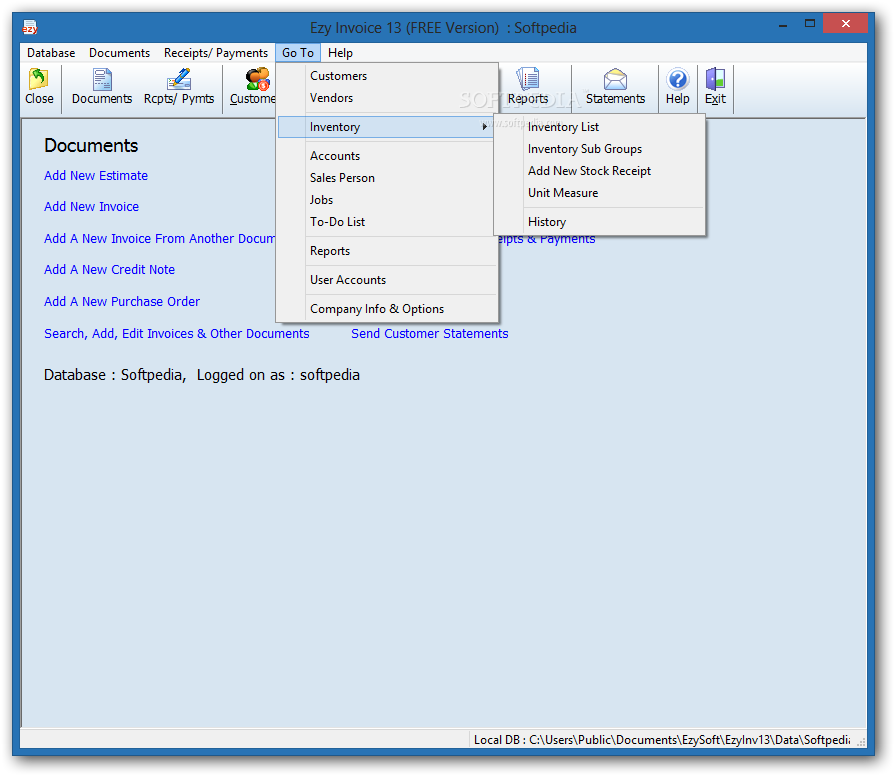The width and height of the screenshot is (895, 776).
Task: Click the partially hidden Receipts & Payments link
Action: tap(547, 240)
